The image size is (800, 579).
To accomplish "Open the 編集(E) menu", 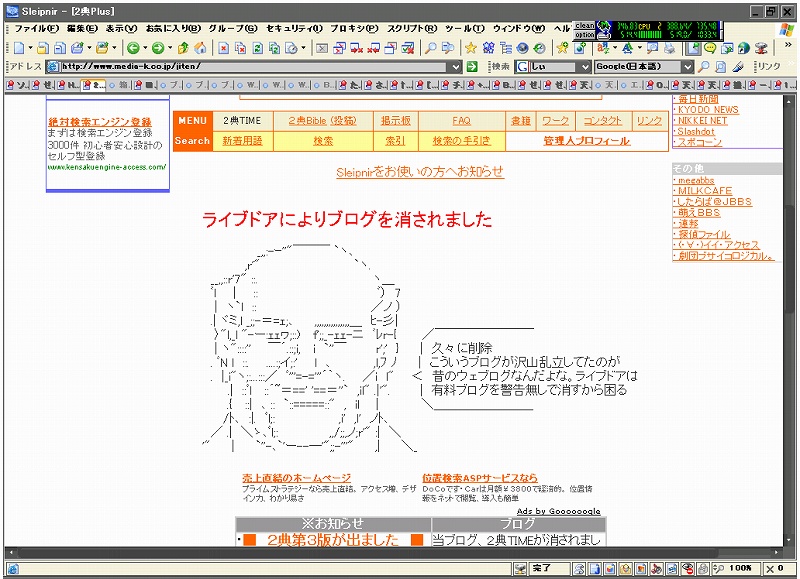I will pos(82,29).
